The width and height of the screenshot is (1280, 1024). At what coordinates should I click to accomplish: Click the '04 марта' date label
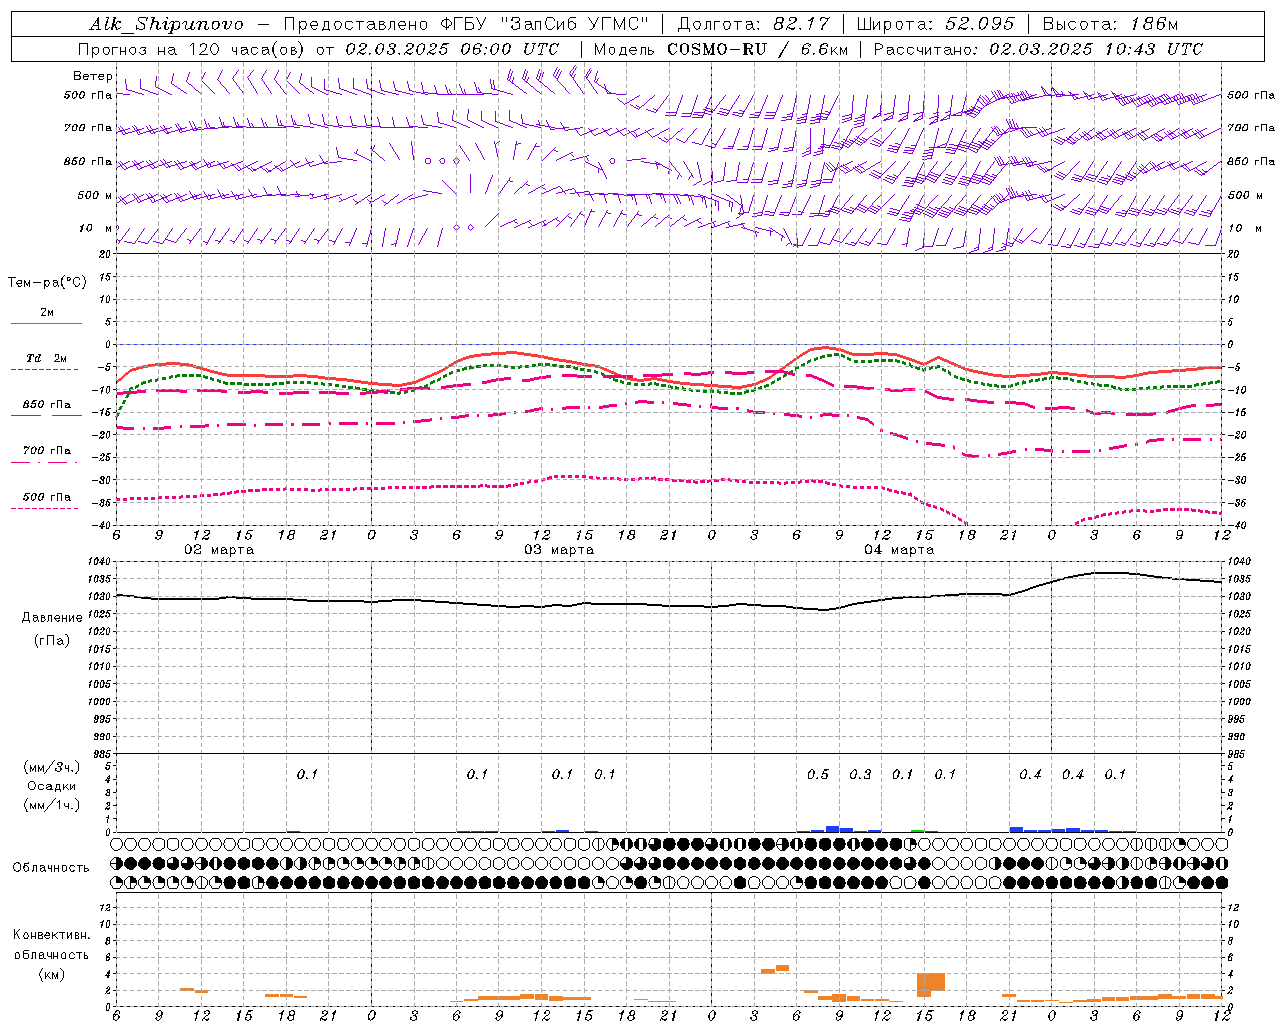point(899,550)
